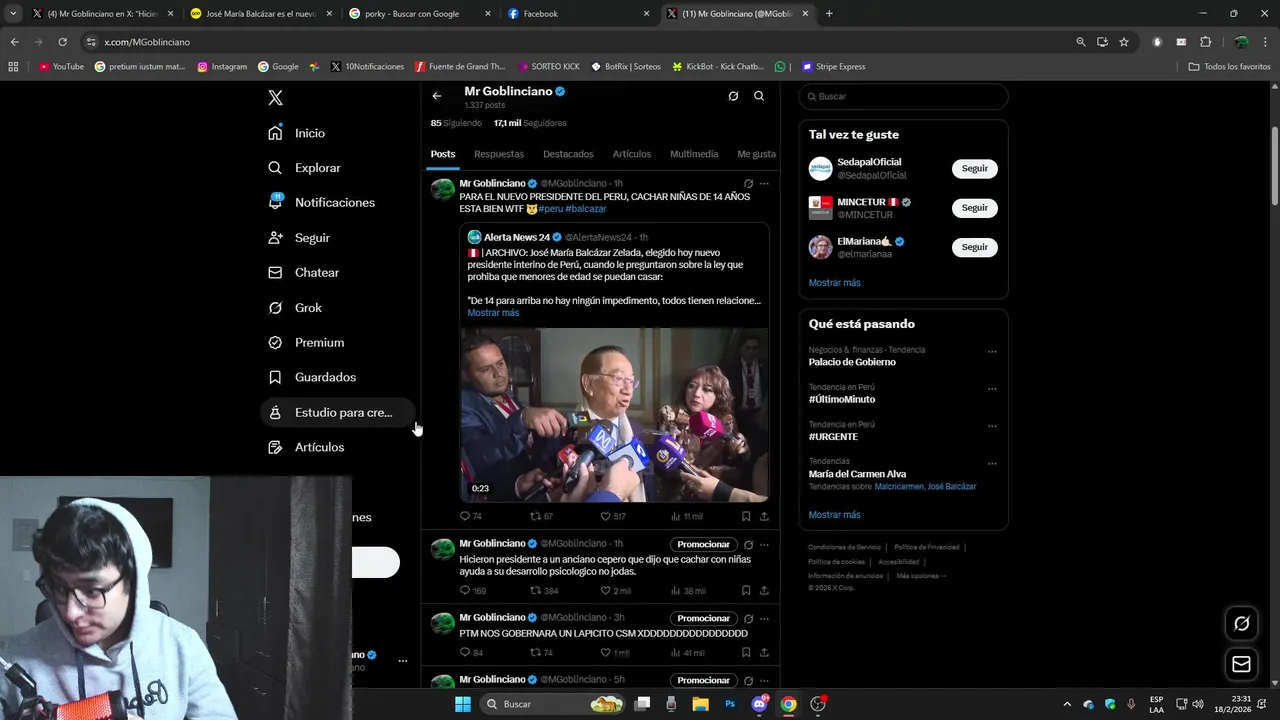Open Explorar in the sidebar
Viewport: 1280px width, 720px height.
point(304,168)
